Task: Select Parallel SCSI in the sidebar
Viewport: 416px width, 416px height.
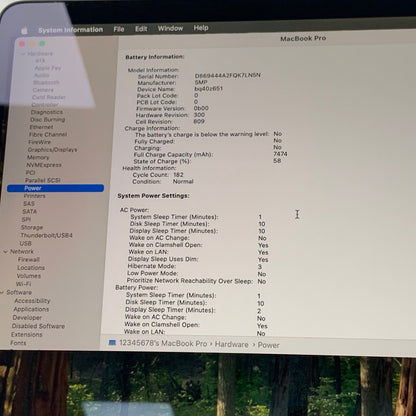Action: 43,180
